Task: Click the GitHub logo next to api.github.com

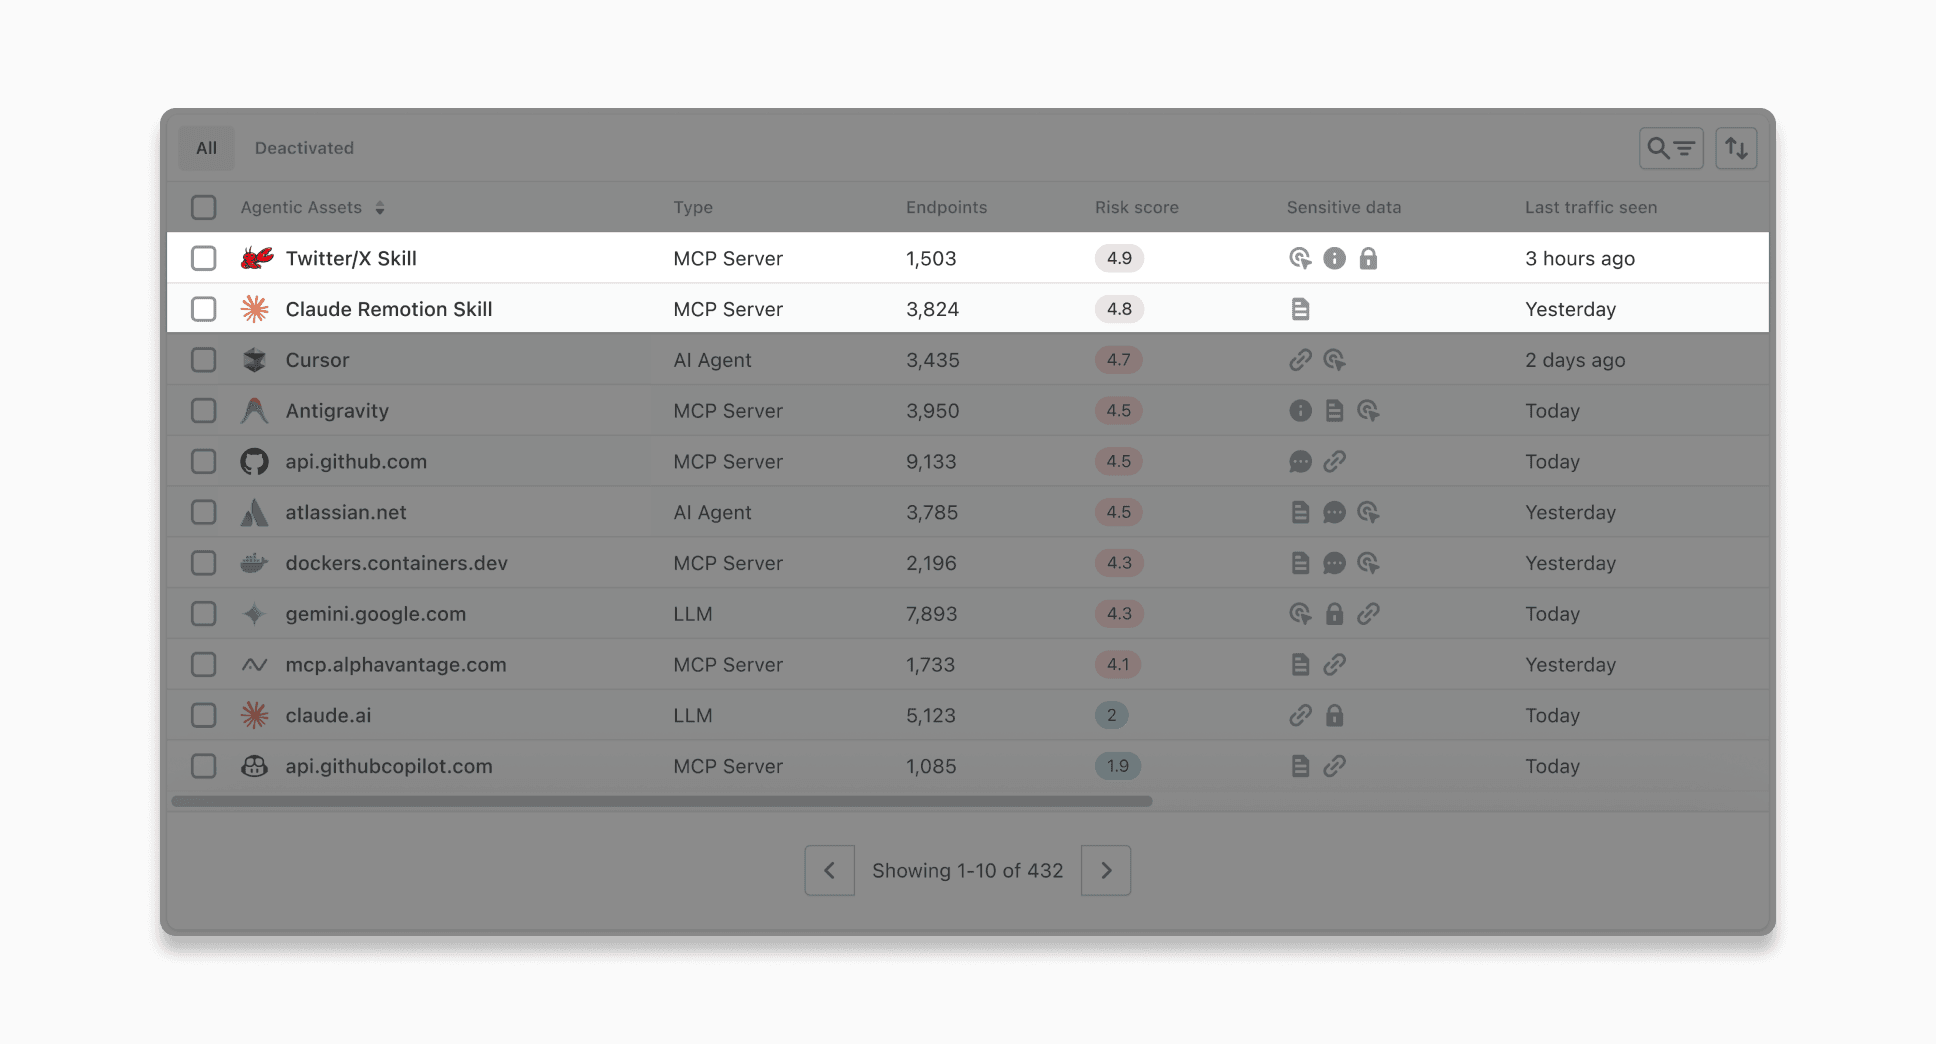Action: pyautogui.click(x=254, y=461)
